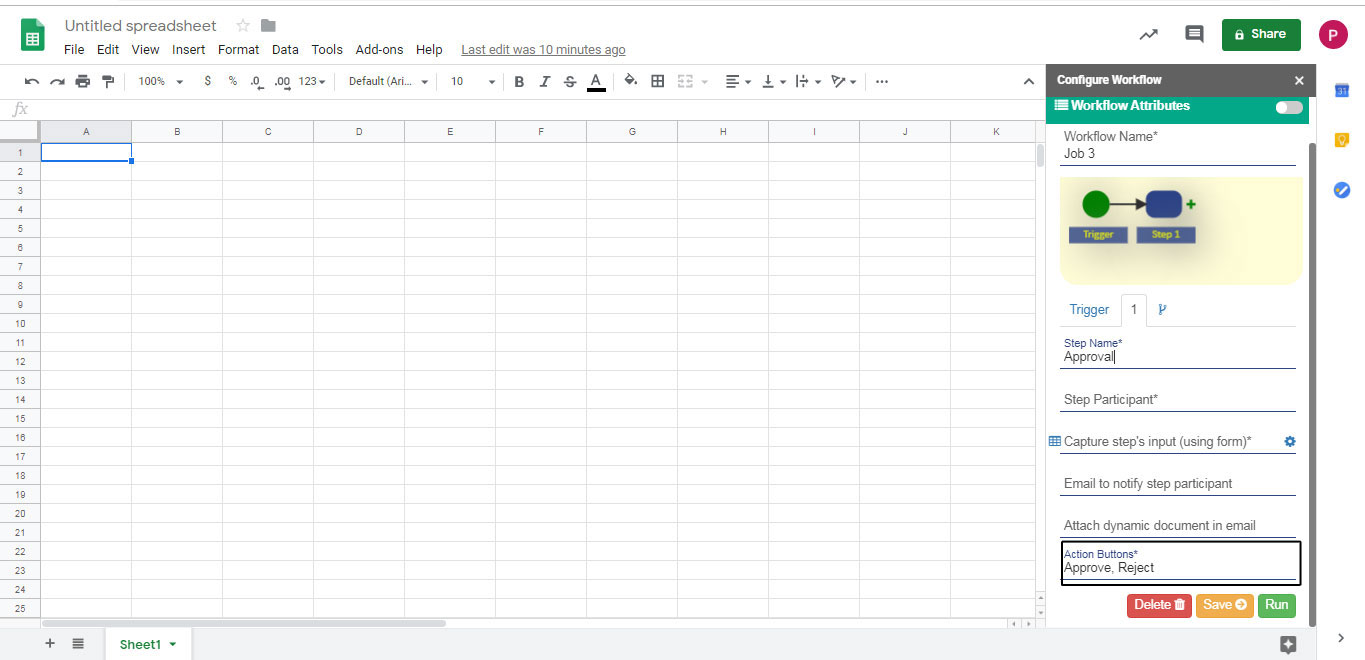The width and height of the screenshot is (1365, 660).
Task: Close the Configure Workflow panel
Action: coord(1299,80)
